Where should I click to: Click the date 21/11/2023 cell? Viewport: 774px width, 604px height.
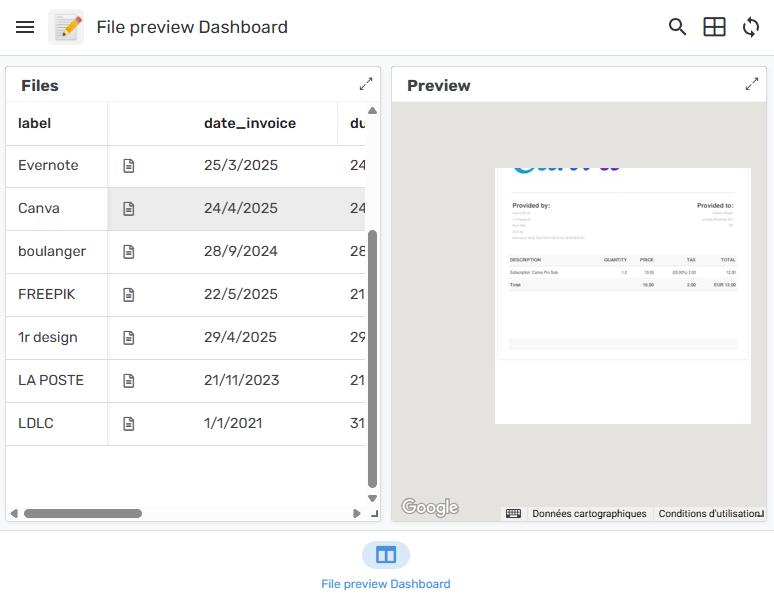[241, 380]
